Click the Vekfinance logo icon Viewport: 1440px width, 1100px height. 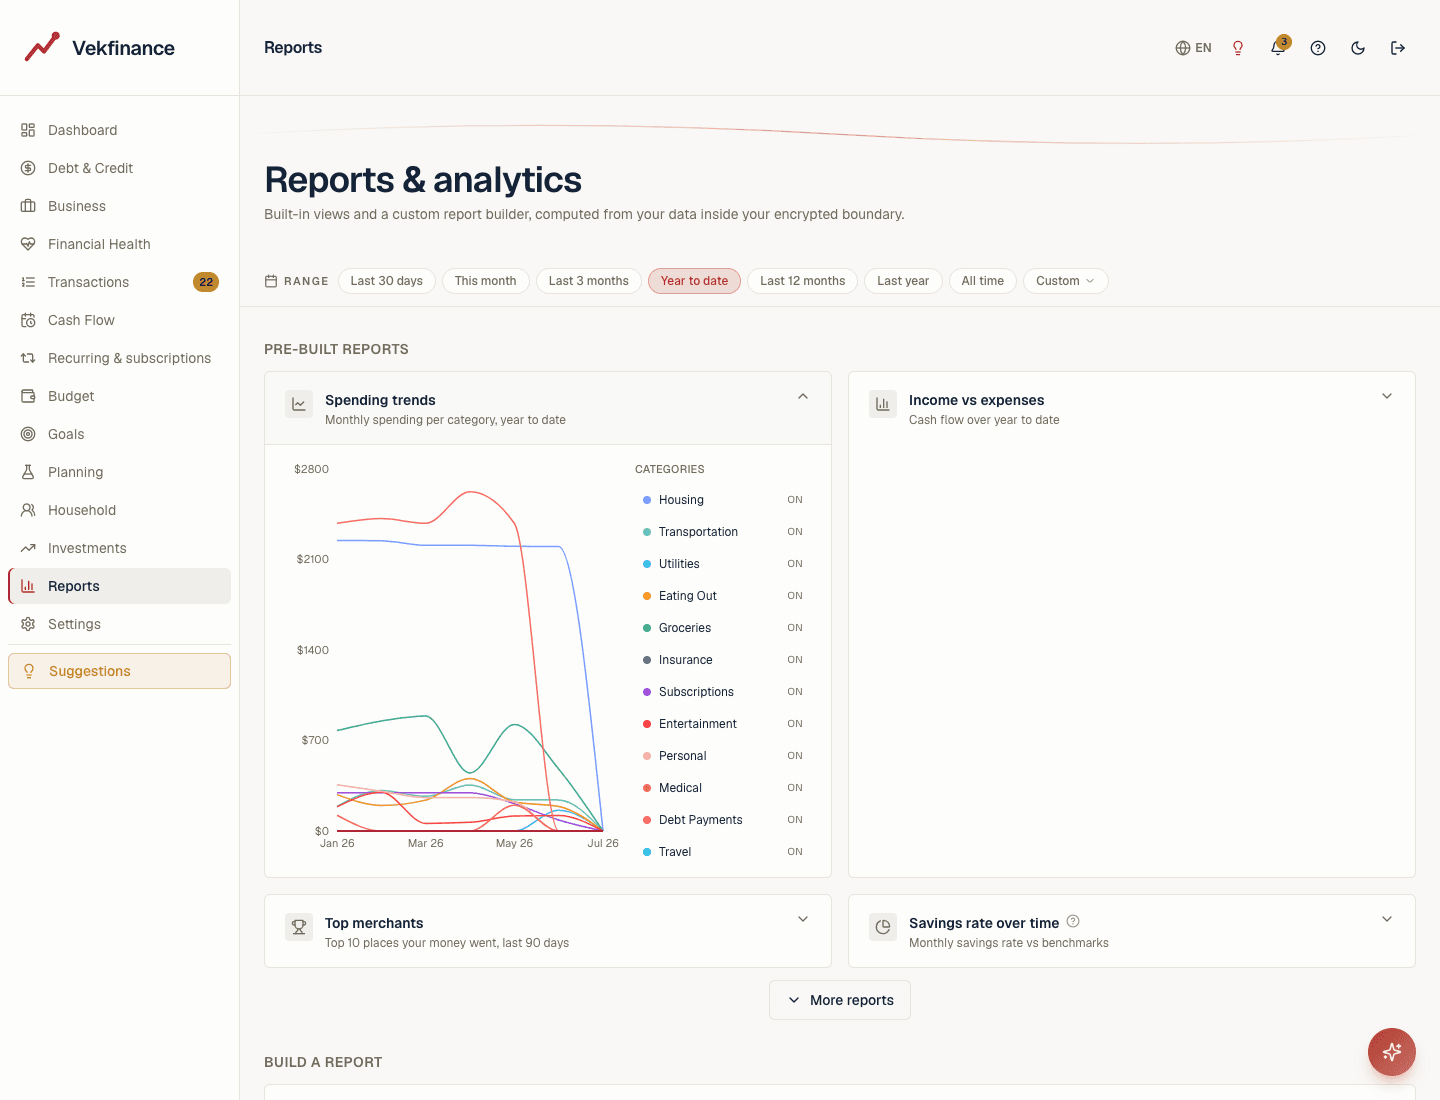pyautogui.click(x=42, y=47)
